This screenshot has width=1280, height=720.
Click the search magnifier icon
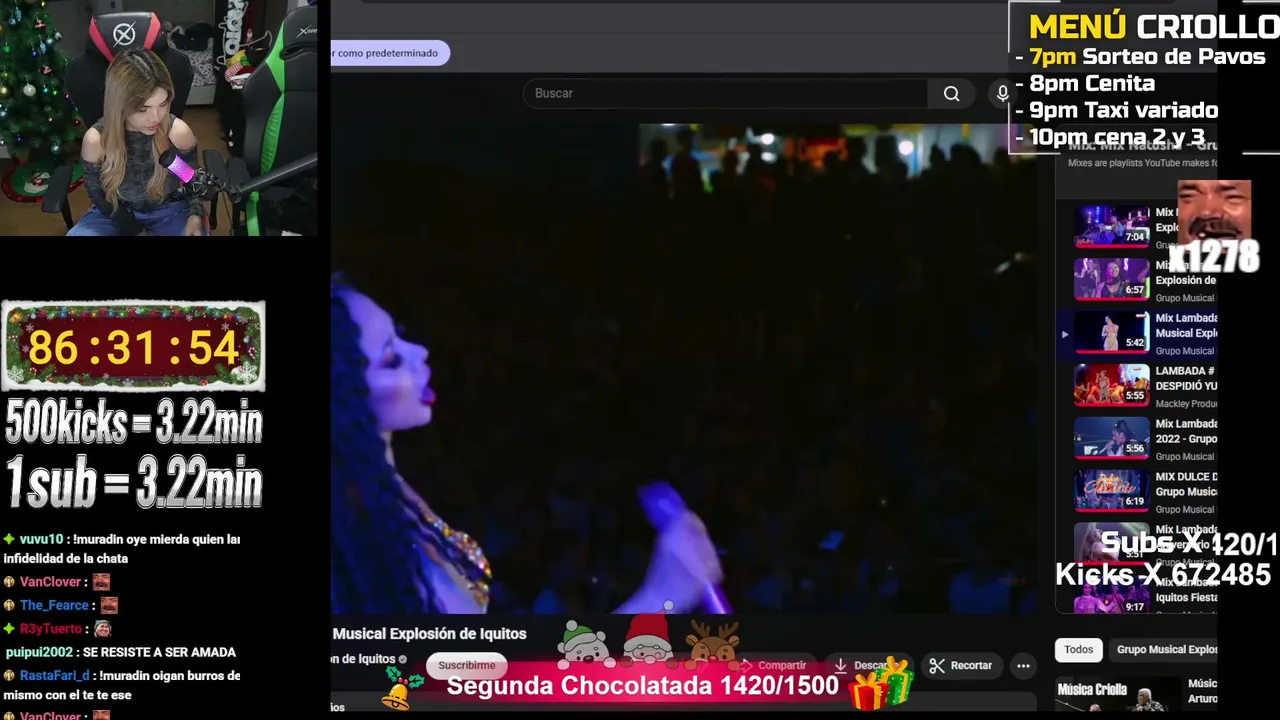[951, 94]
